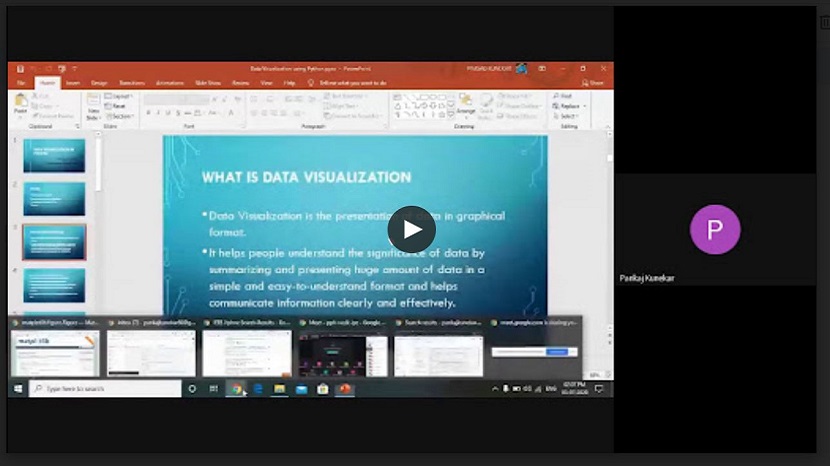Click the Shape Effects command

click(517, 115)
